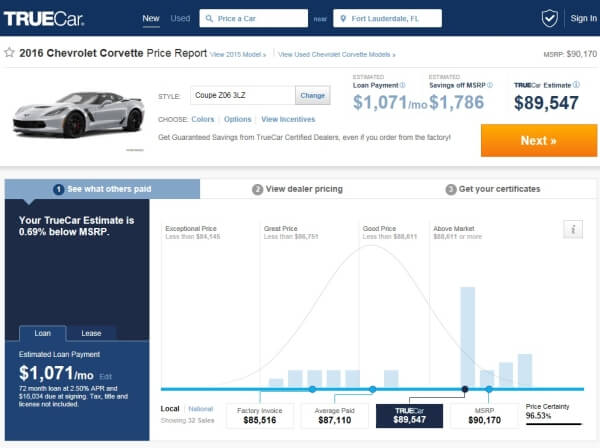
Task: Open the View Incentives link
Action: coord(288,119)
